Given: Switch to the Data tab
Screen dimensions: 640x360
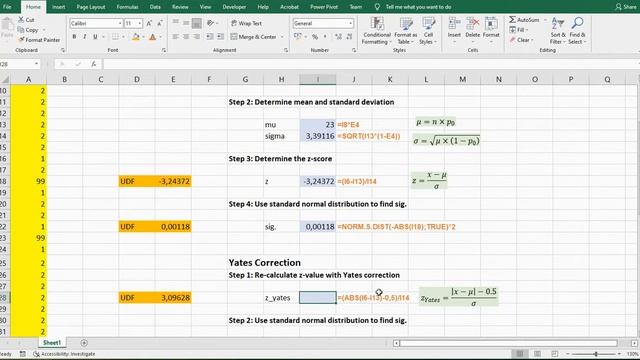Looking at the screenshot, I should [155, 7].
